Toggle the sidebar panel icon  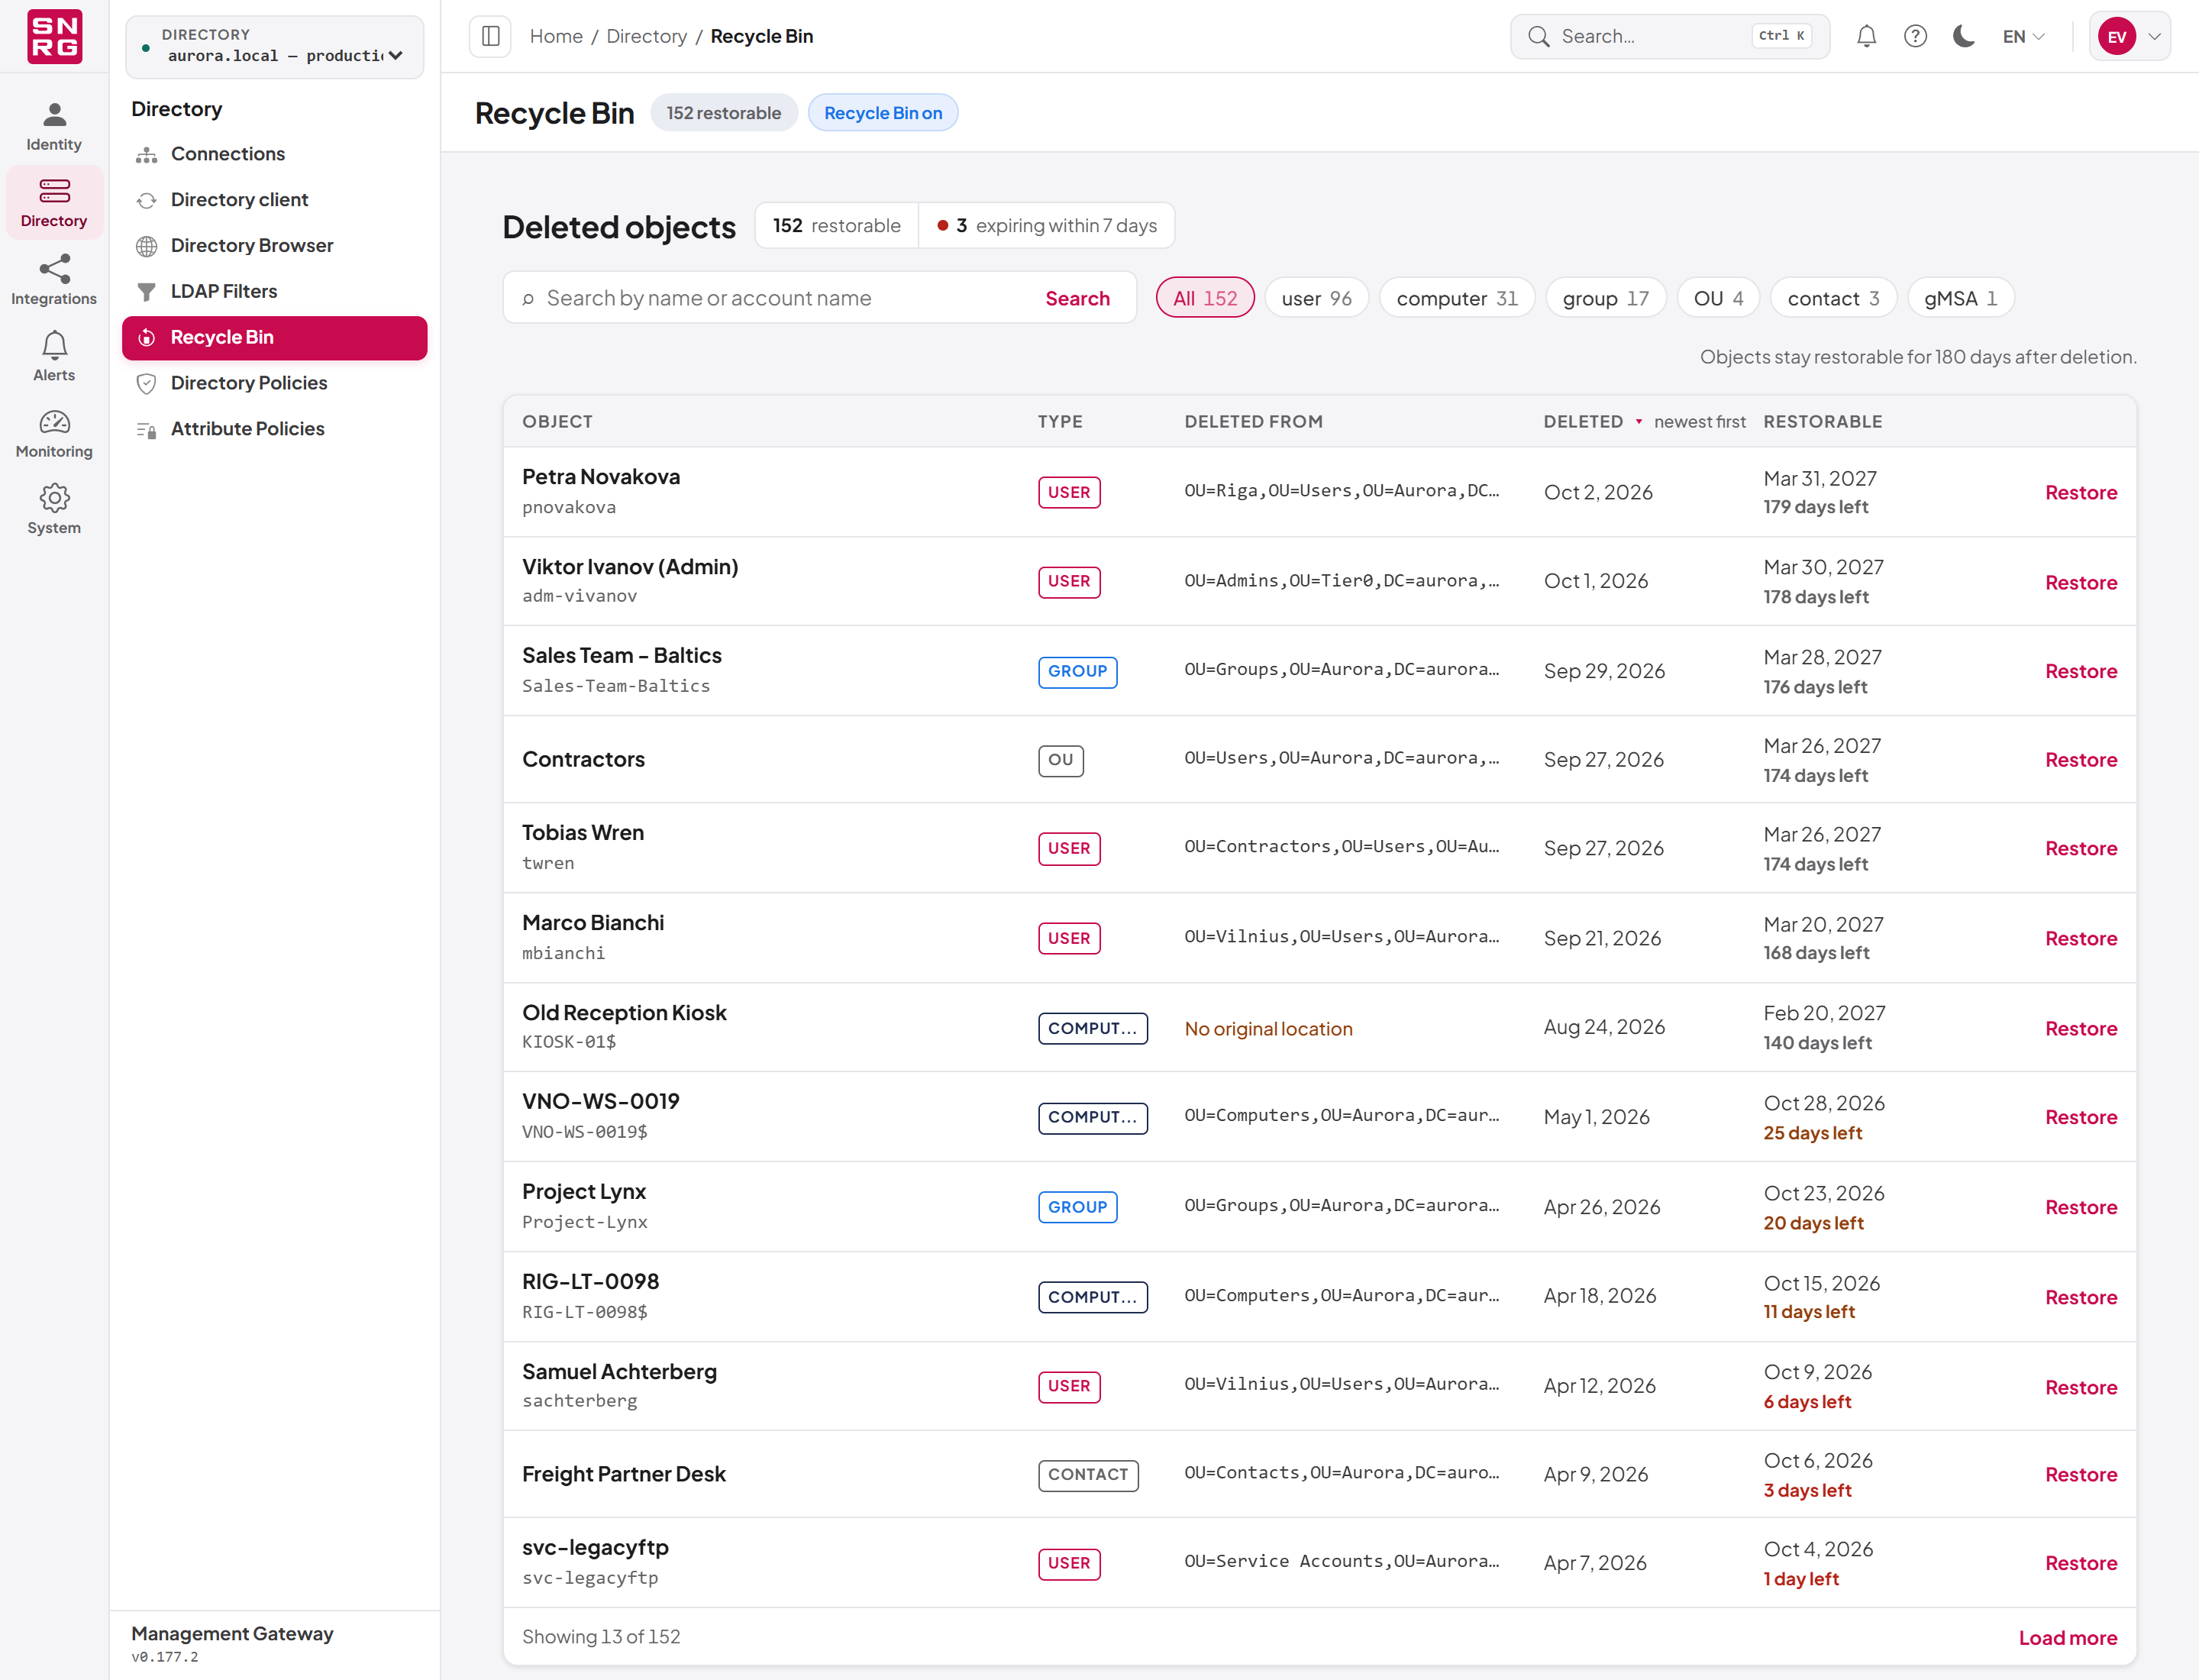pos(490,36)
